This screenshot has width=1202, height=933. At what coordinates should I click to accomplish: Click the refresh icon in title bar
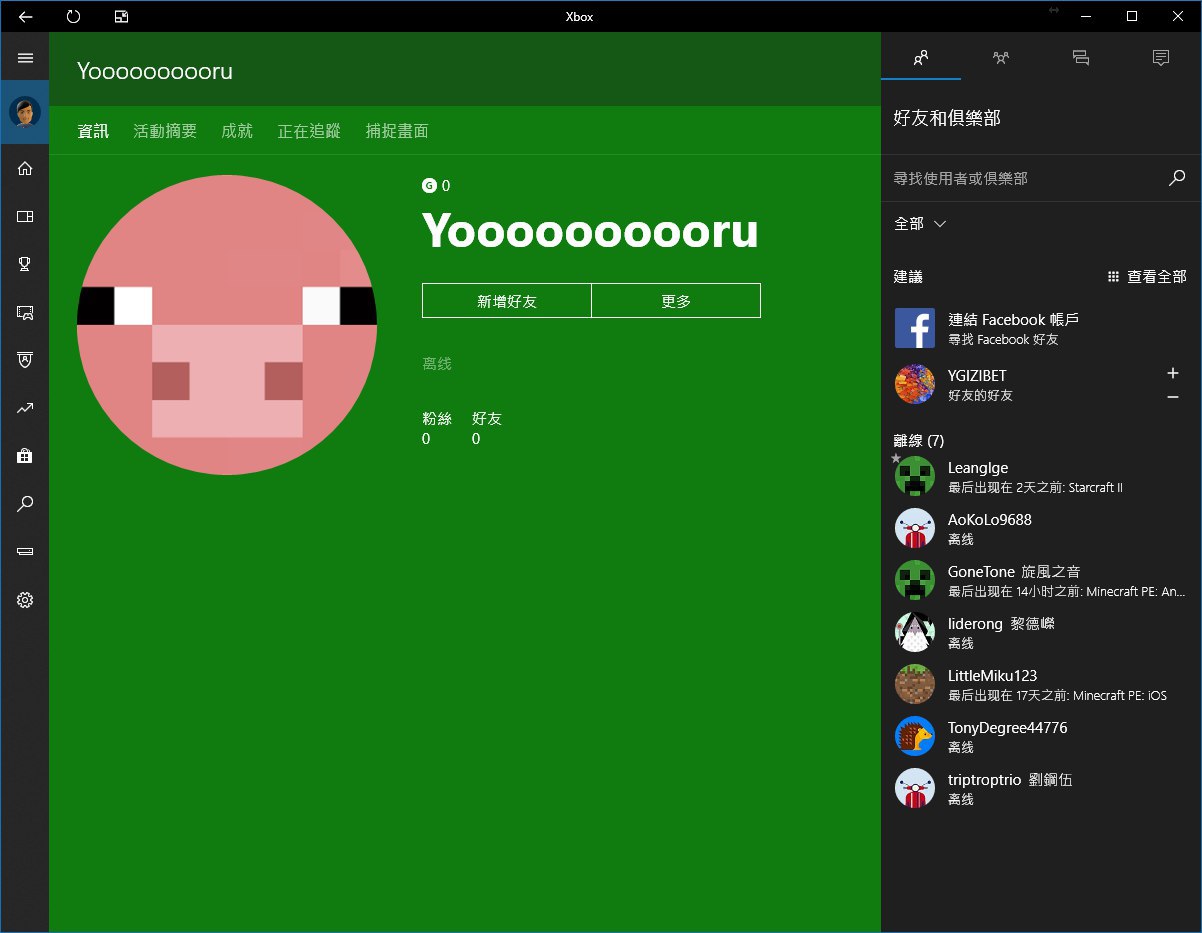[x=73, y=16]
